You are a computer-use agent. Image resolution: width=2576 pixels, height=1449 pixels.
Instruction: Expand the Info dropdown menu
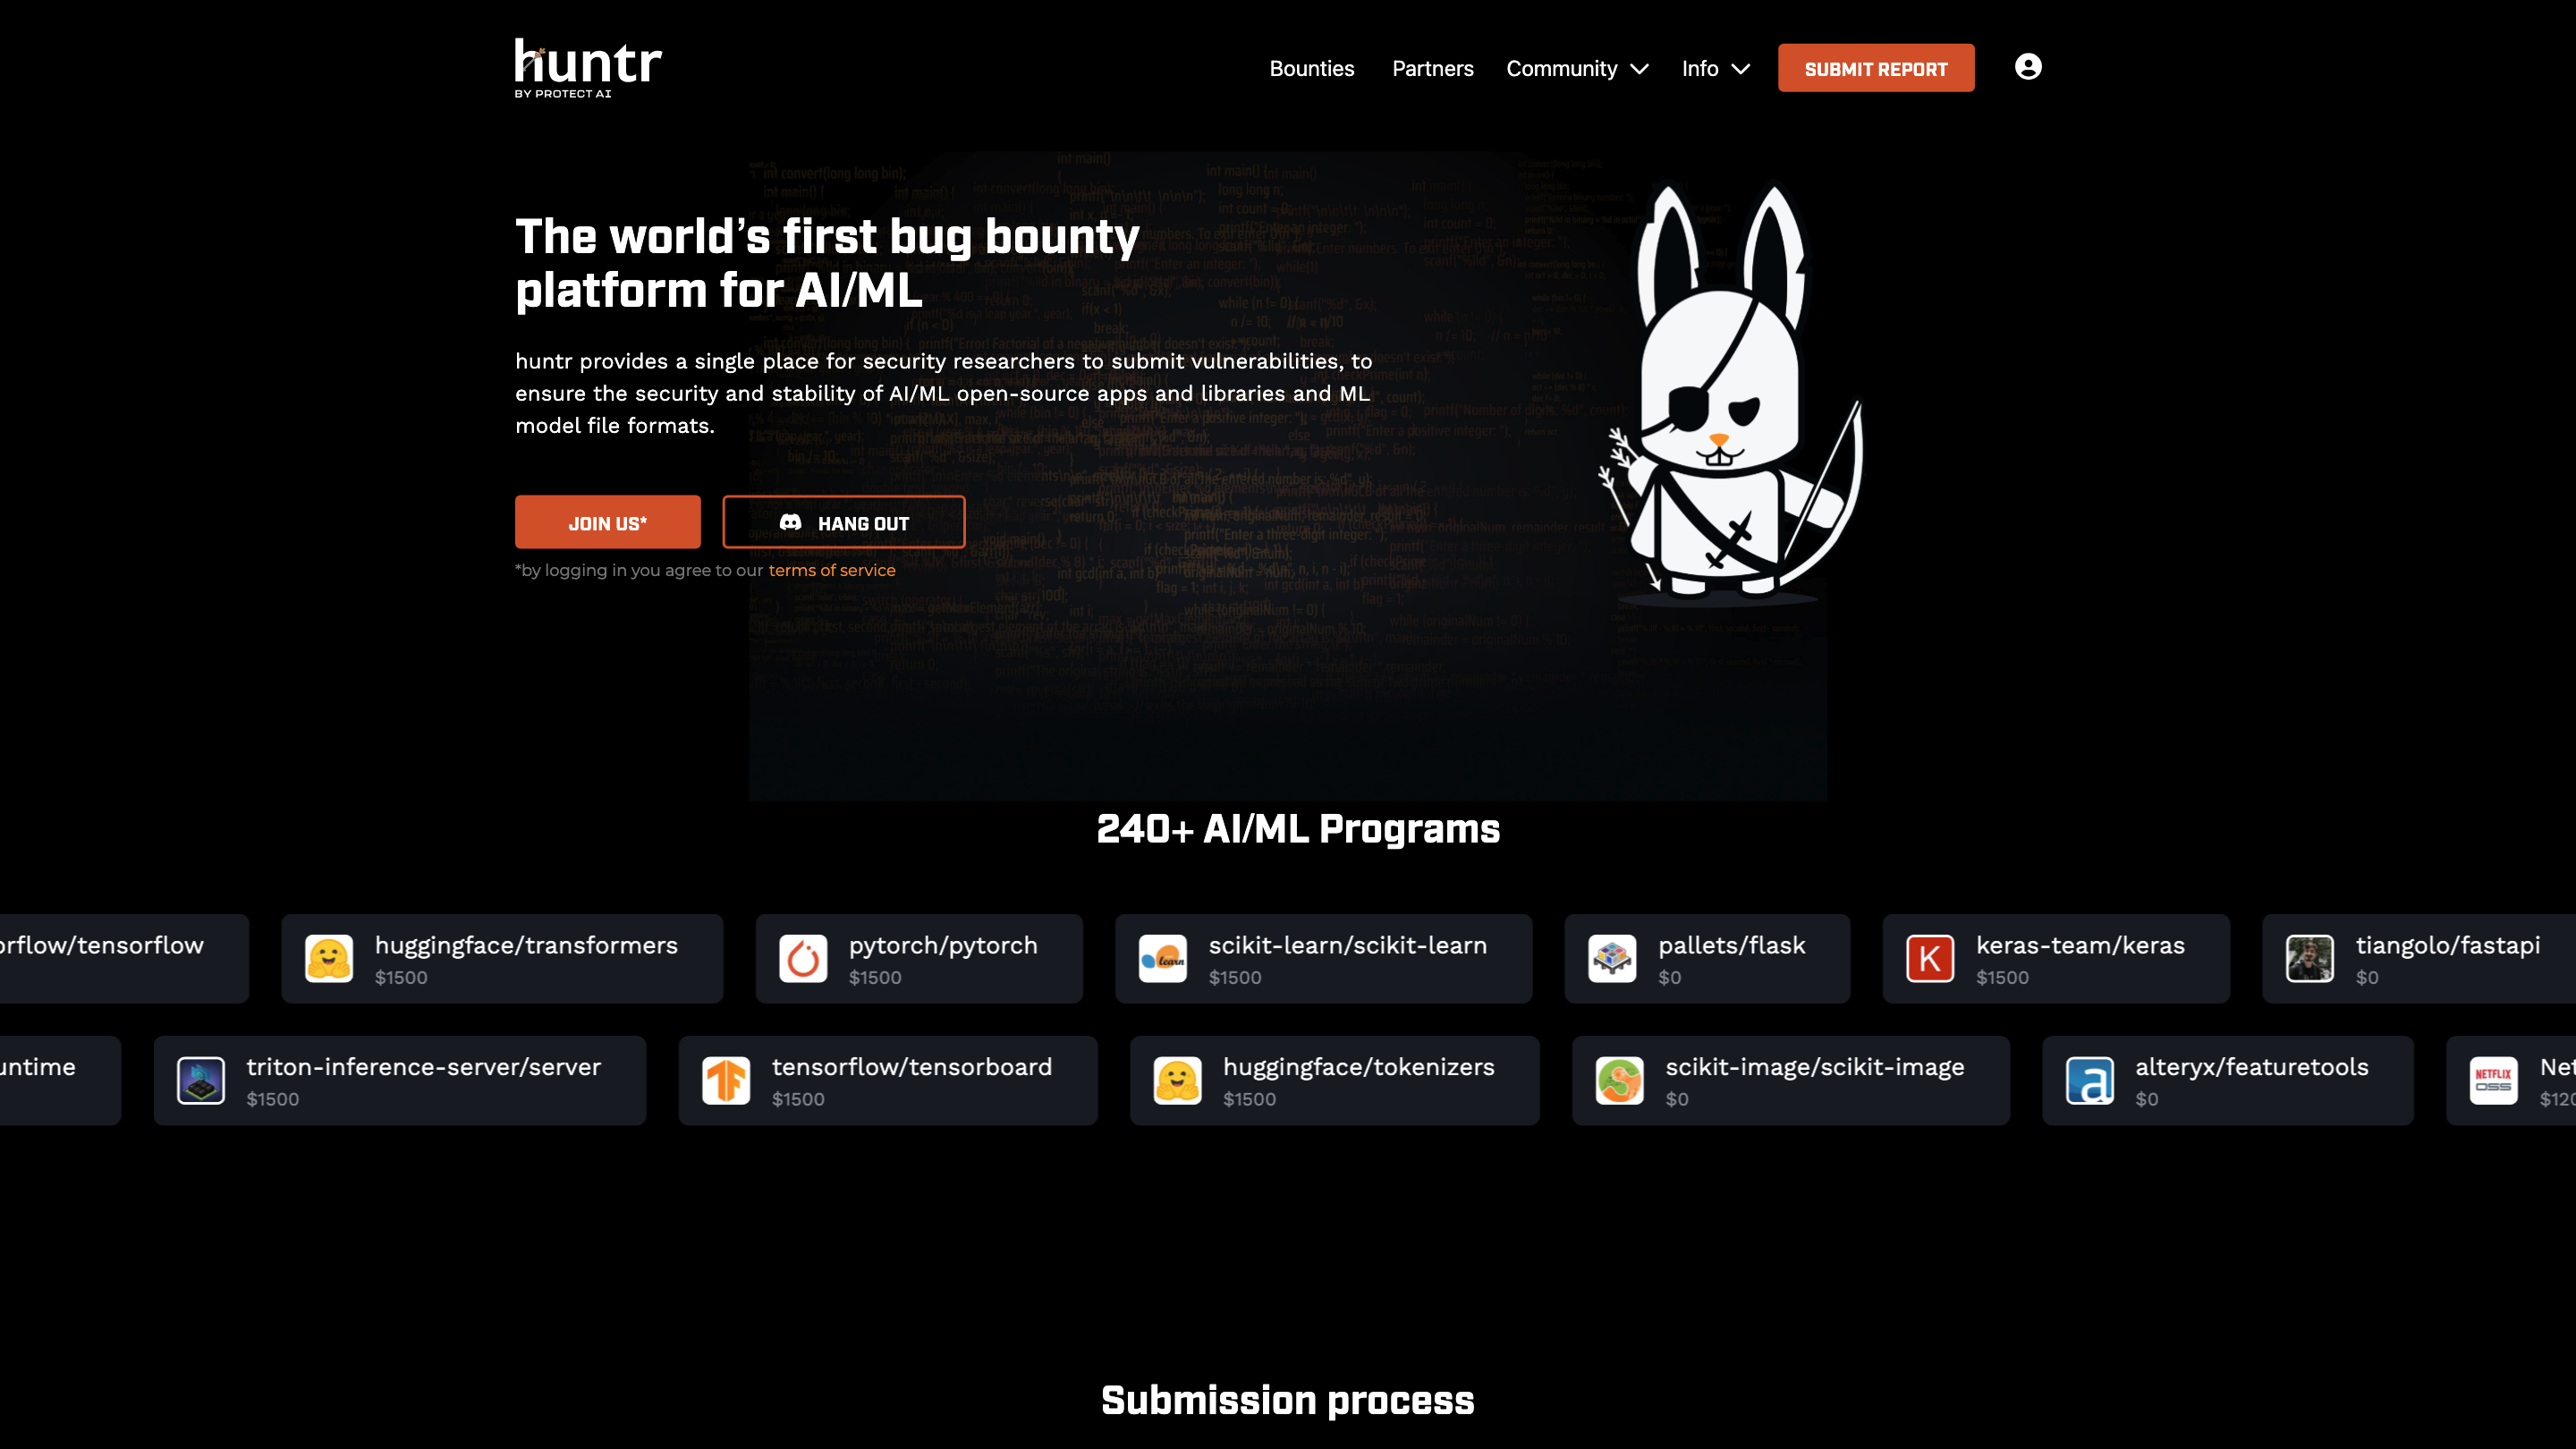pyautogui.click(x=1715, y=69)
